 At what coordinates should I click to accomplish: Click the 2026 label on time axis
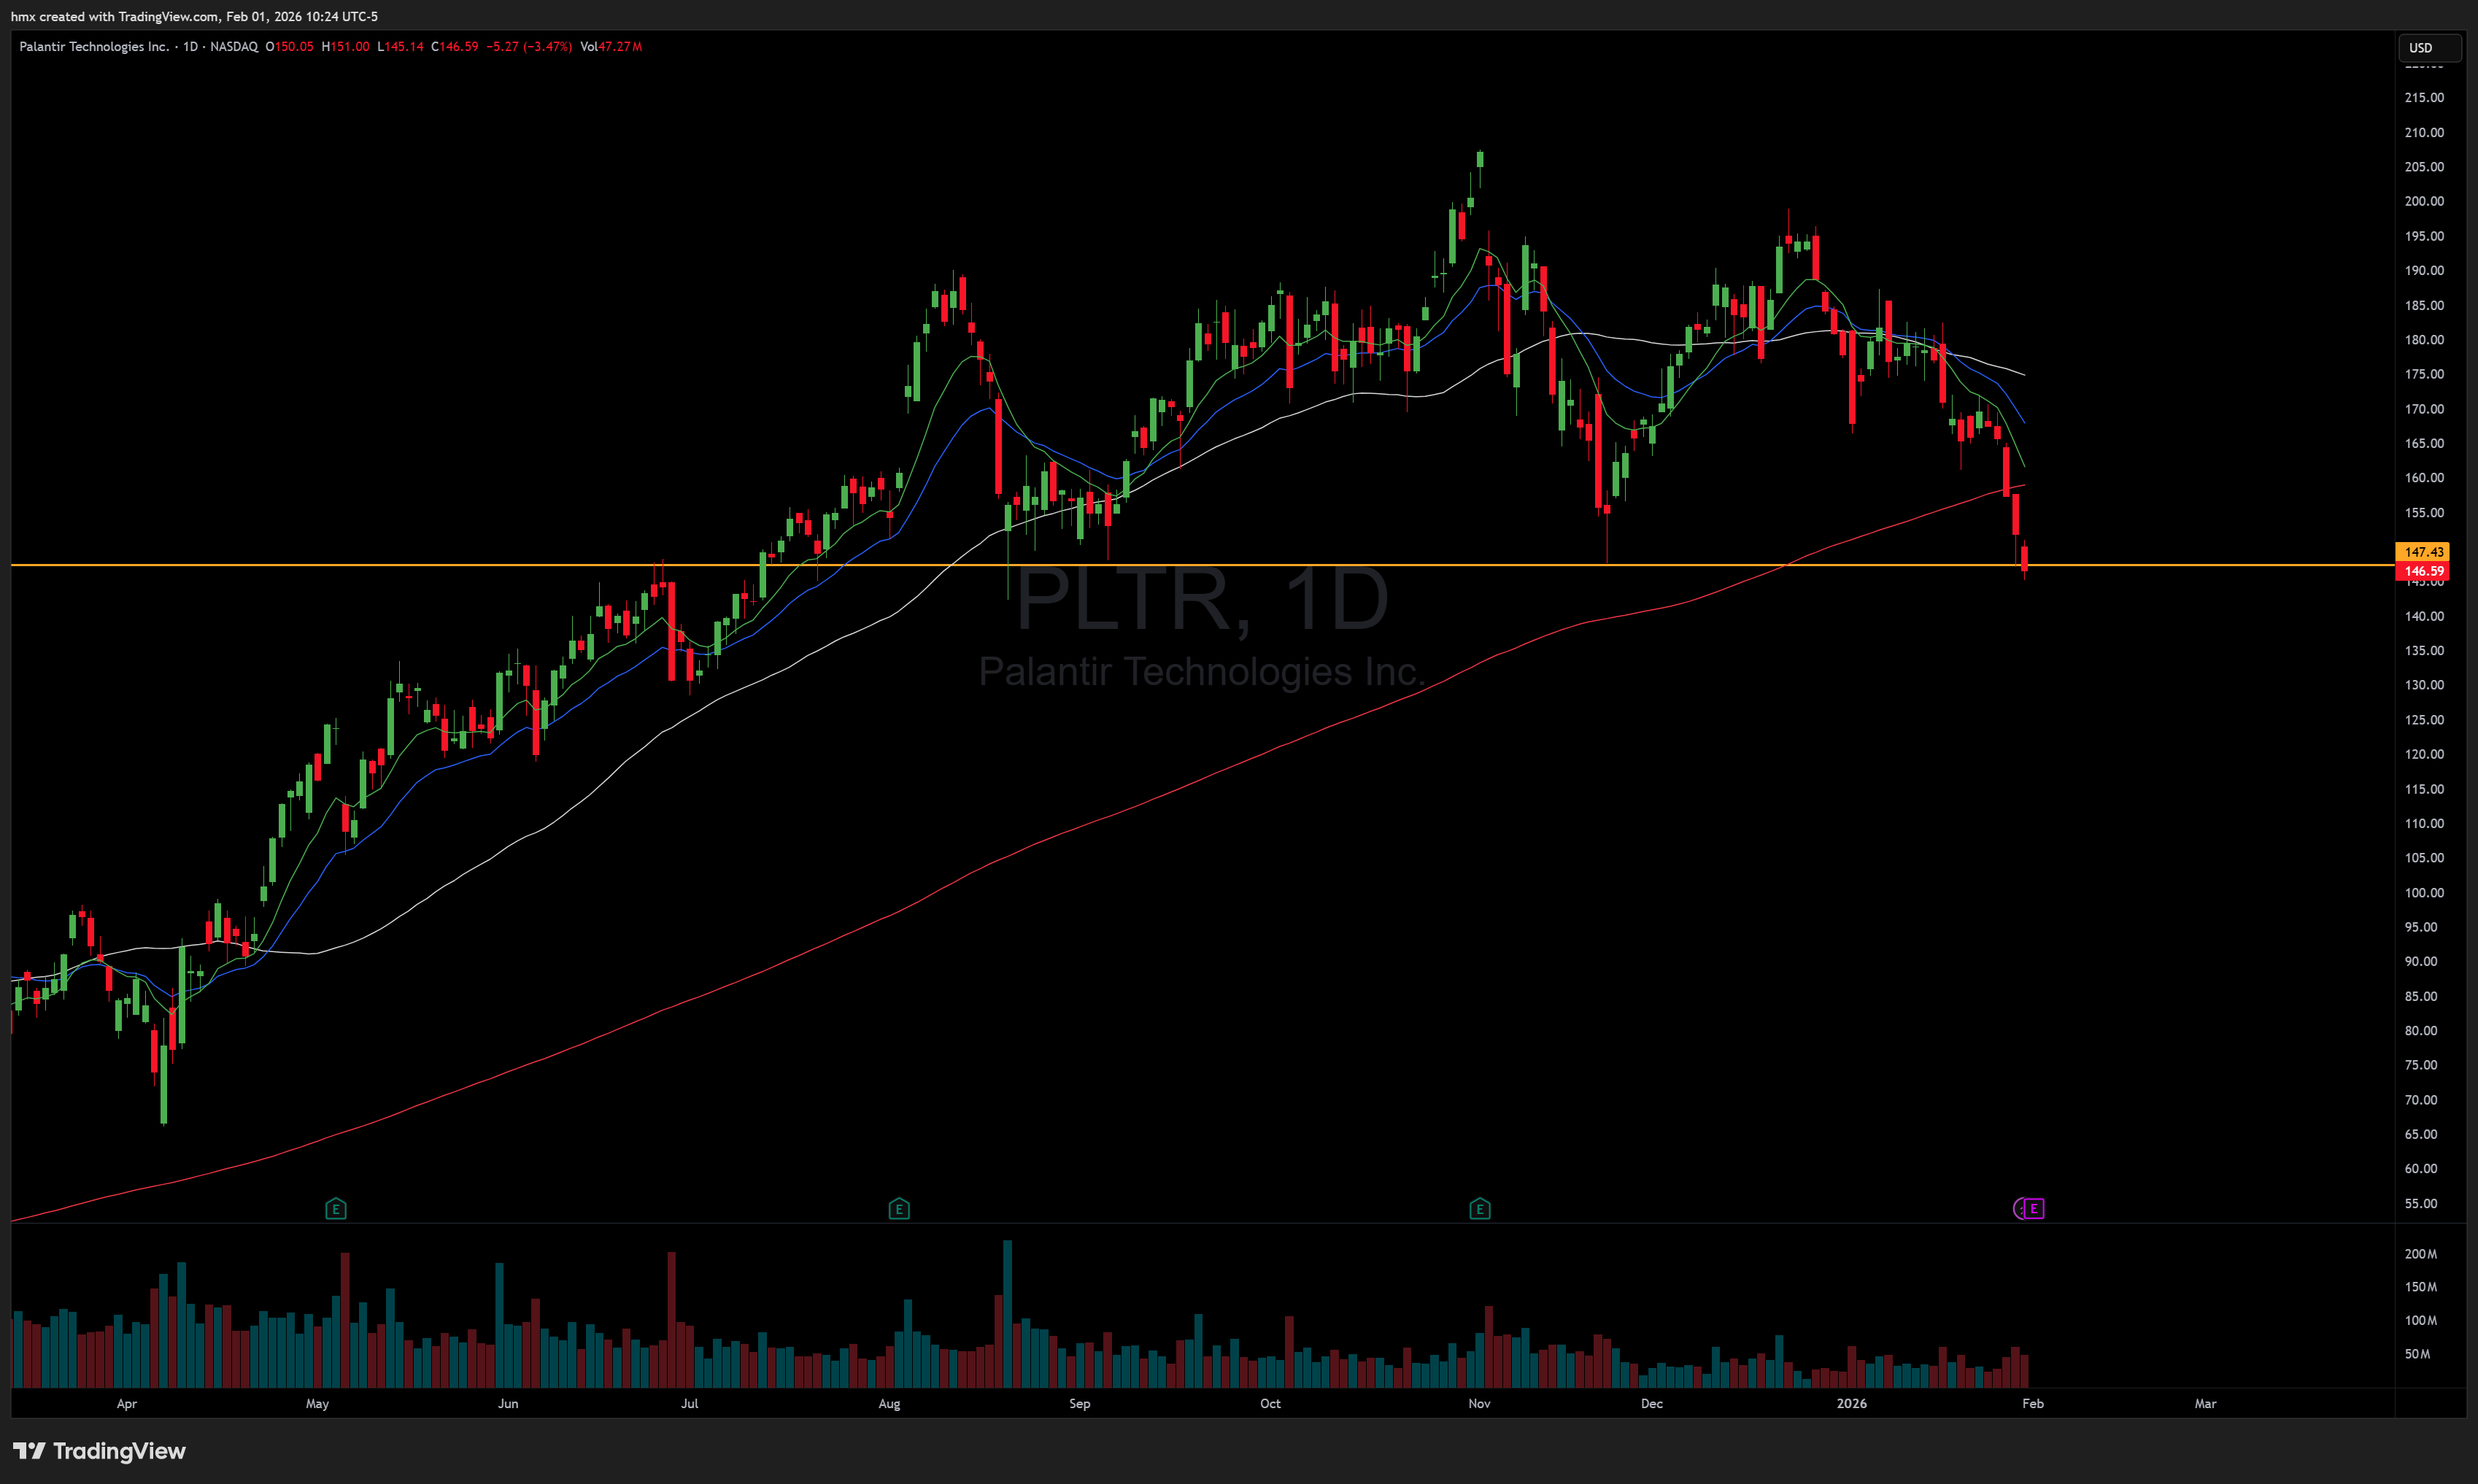point(1851,1403)
